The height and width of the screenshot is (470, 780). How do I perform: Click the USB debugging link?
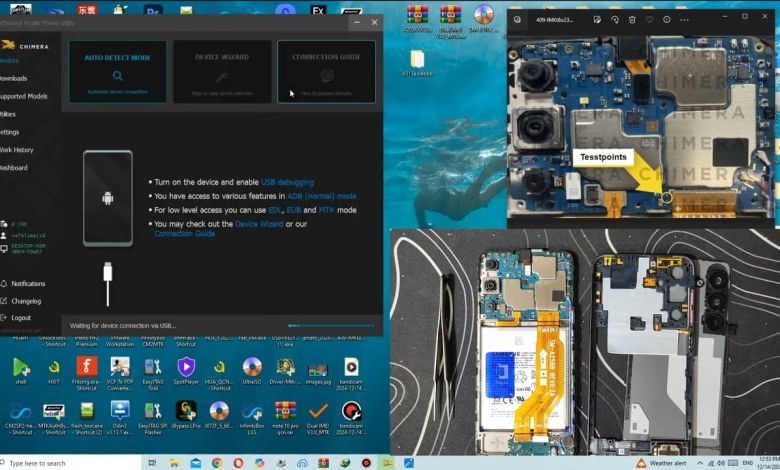point(287,182)
